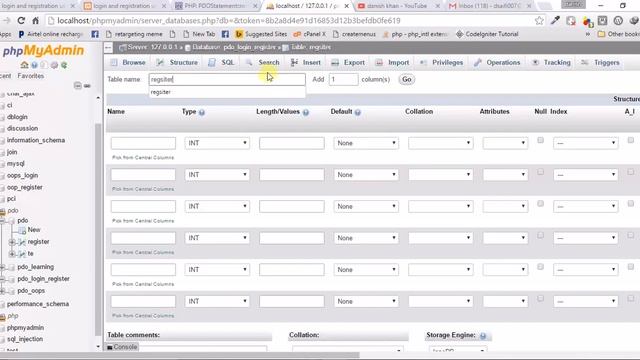Click the eyedropper color picker extension icon
Screen dimensions: 640x360
555,20
